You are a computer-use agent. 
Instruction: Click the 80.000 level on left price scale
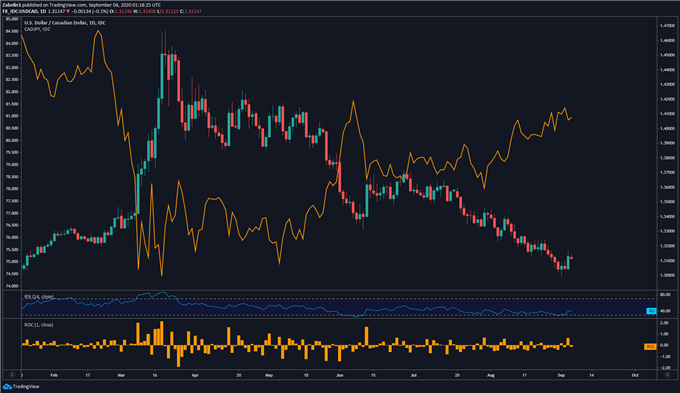[12, 140]
